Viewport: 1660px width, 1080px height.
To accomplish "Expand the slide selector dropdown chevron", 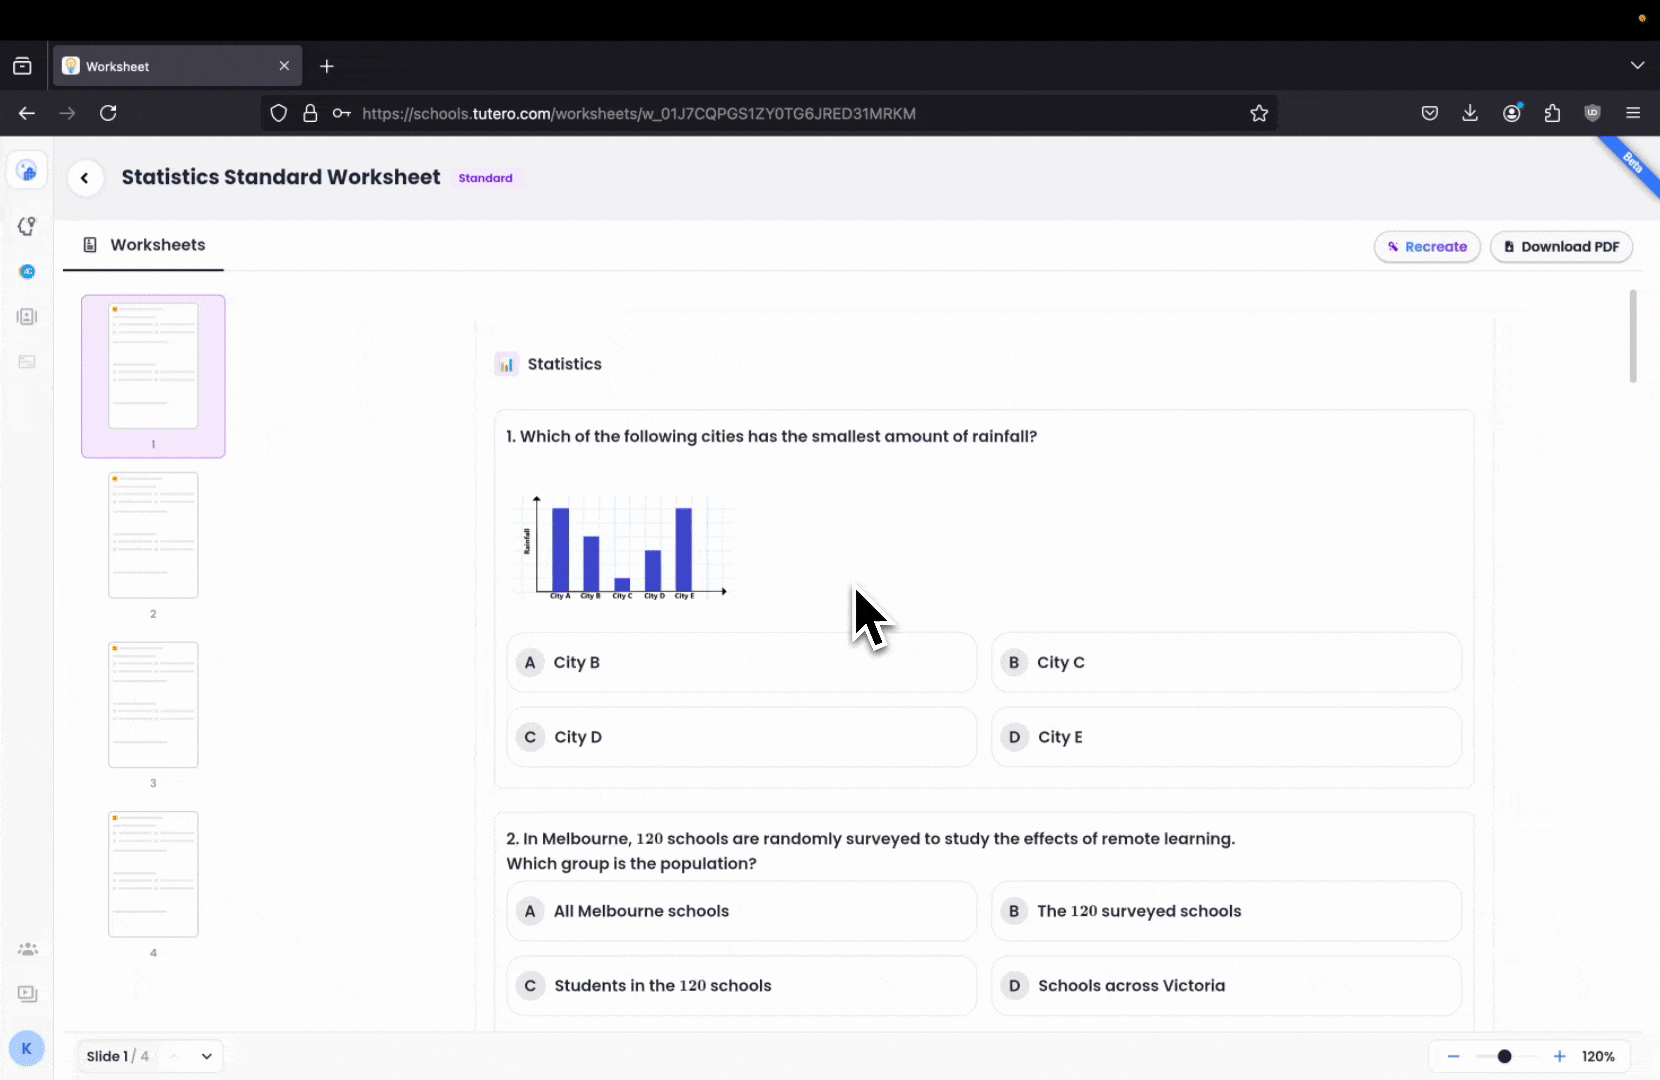I will (207, 1056).
